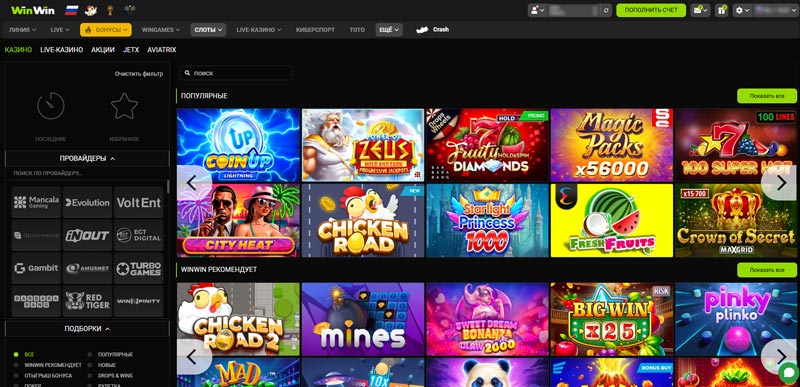Open the gift box bonuses icon
The width and height of the screenshot is (800, 387).
coord(721,10)
